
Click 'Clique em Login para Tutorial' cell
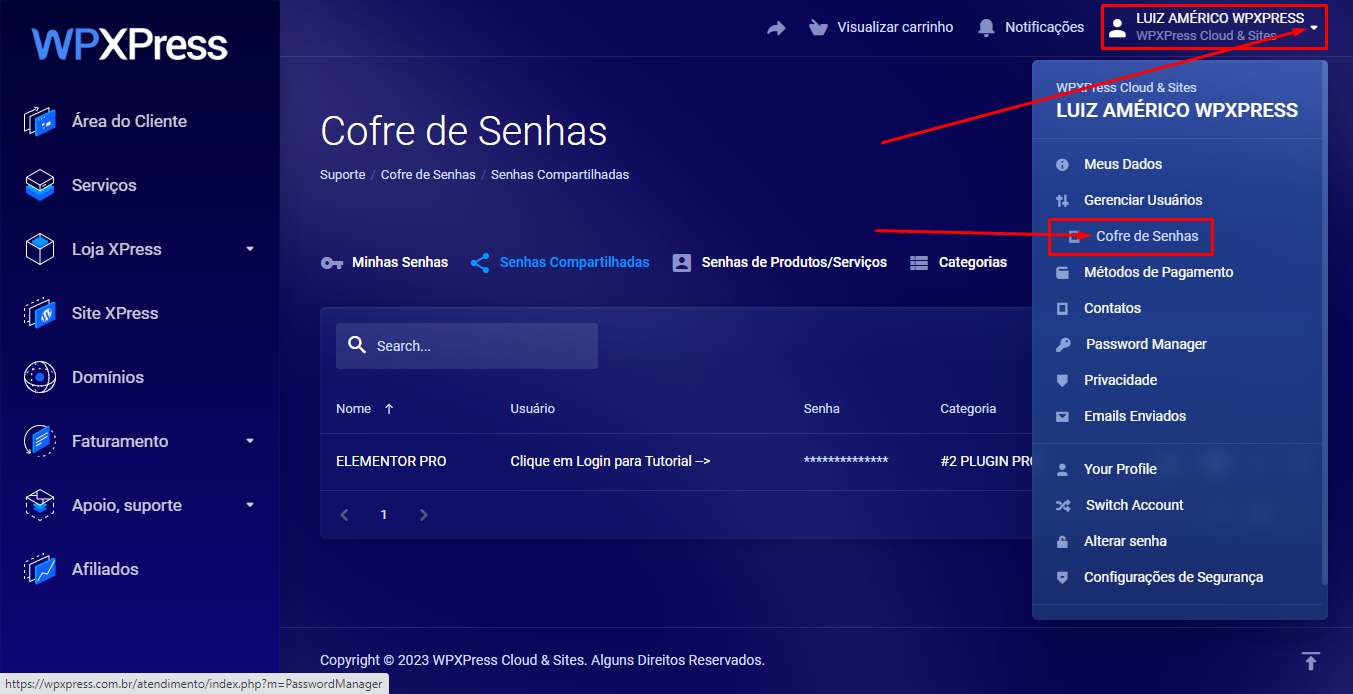coord(610,461)
